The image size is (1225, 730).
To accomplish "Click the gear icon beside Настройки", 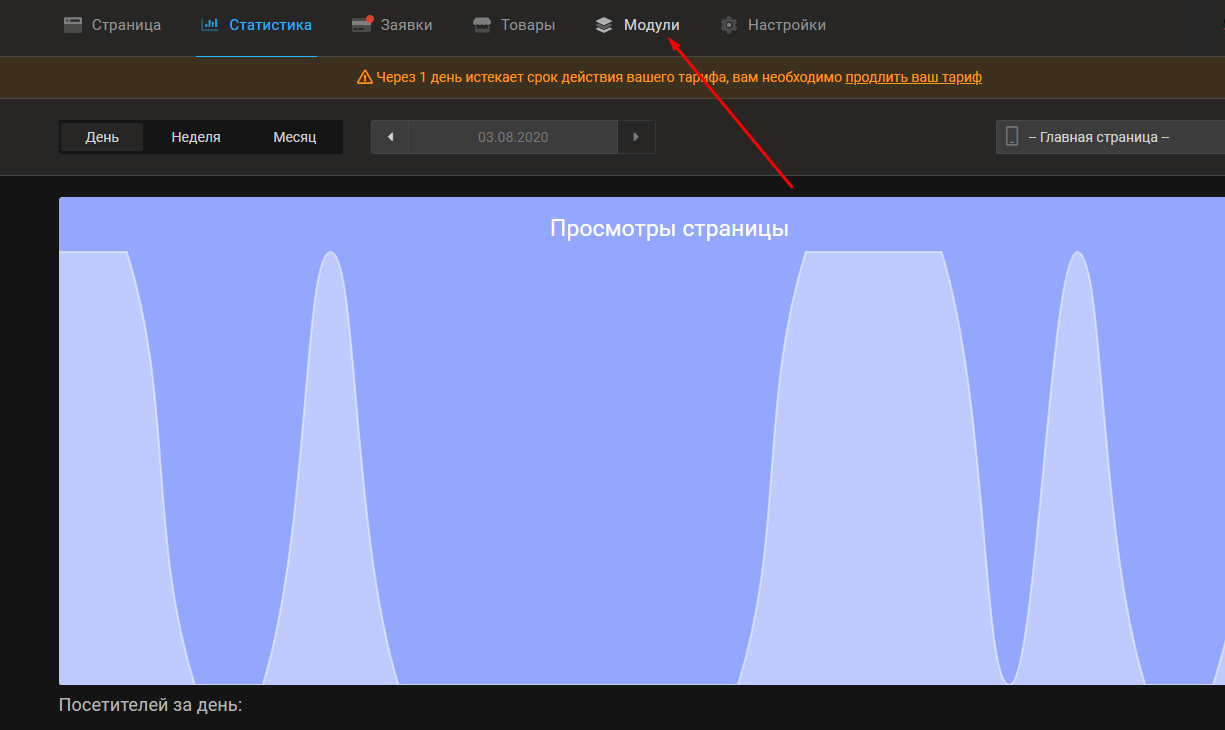I will (729, 25).
